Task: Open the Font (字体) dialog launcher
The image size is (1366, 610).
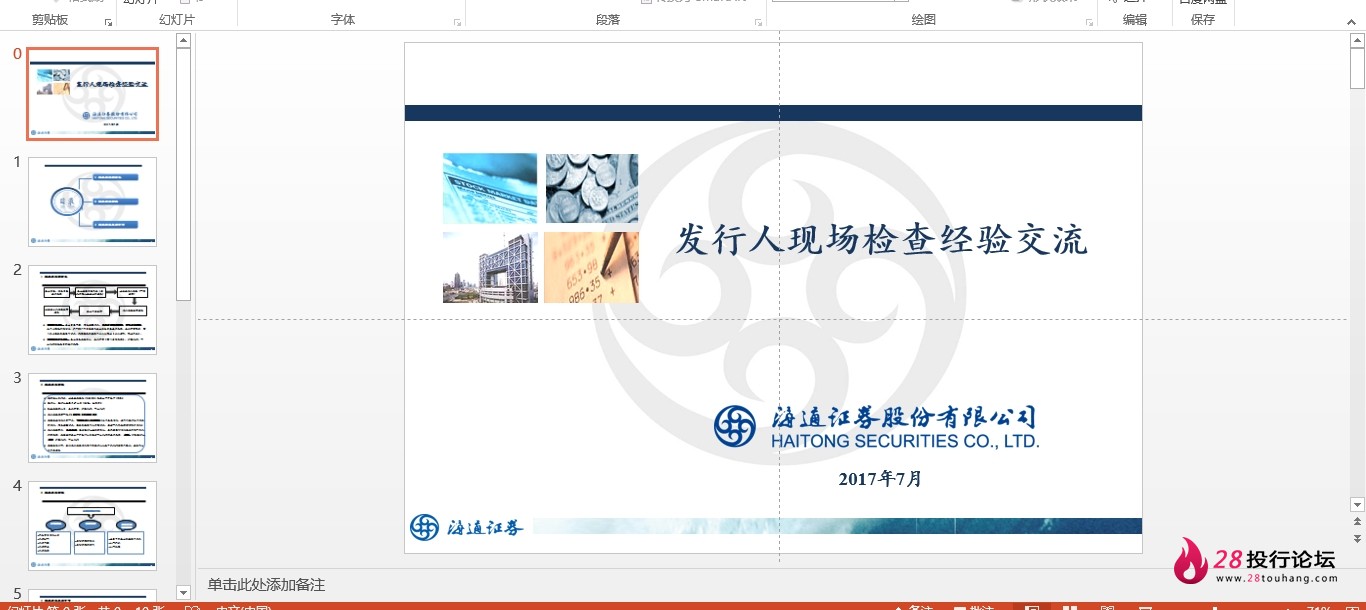Action: pos(458,21)
